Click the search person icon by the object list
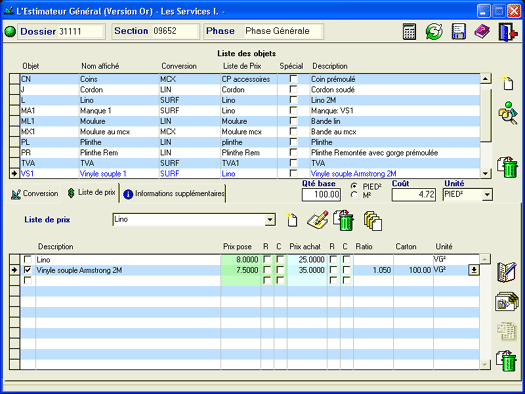Viewport: 525px width, 394px height. click(x=508, y=113)
